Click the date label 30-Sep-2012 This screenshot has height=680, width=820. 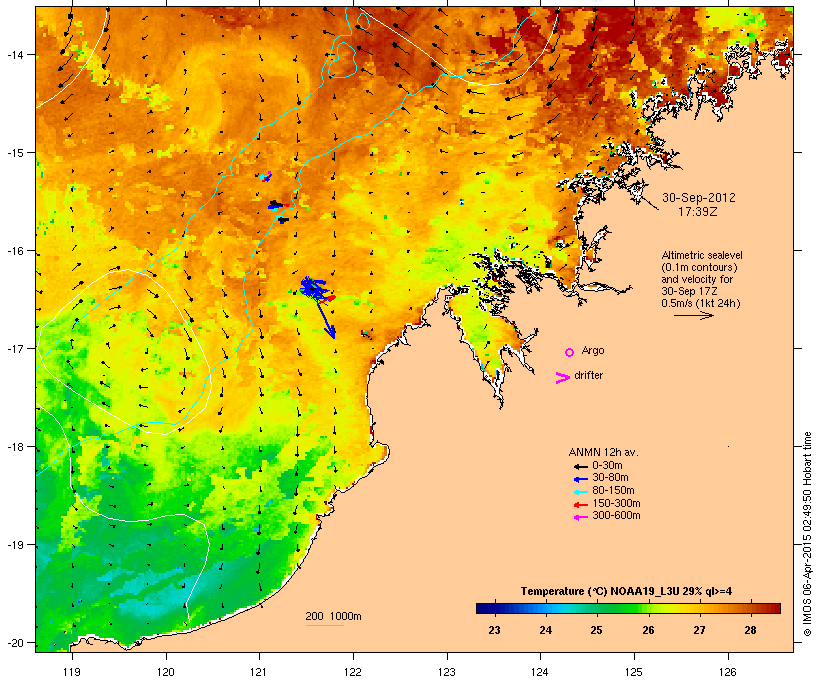699,198
